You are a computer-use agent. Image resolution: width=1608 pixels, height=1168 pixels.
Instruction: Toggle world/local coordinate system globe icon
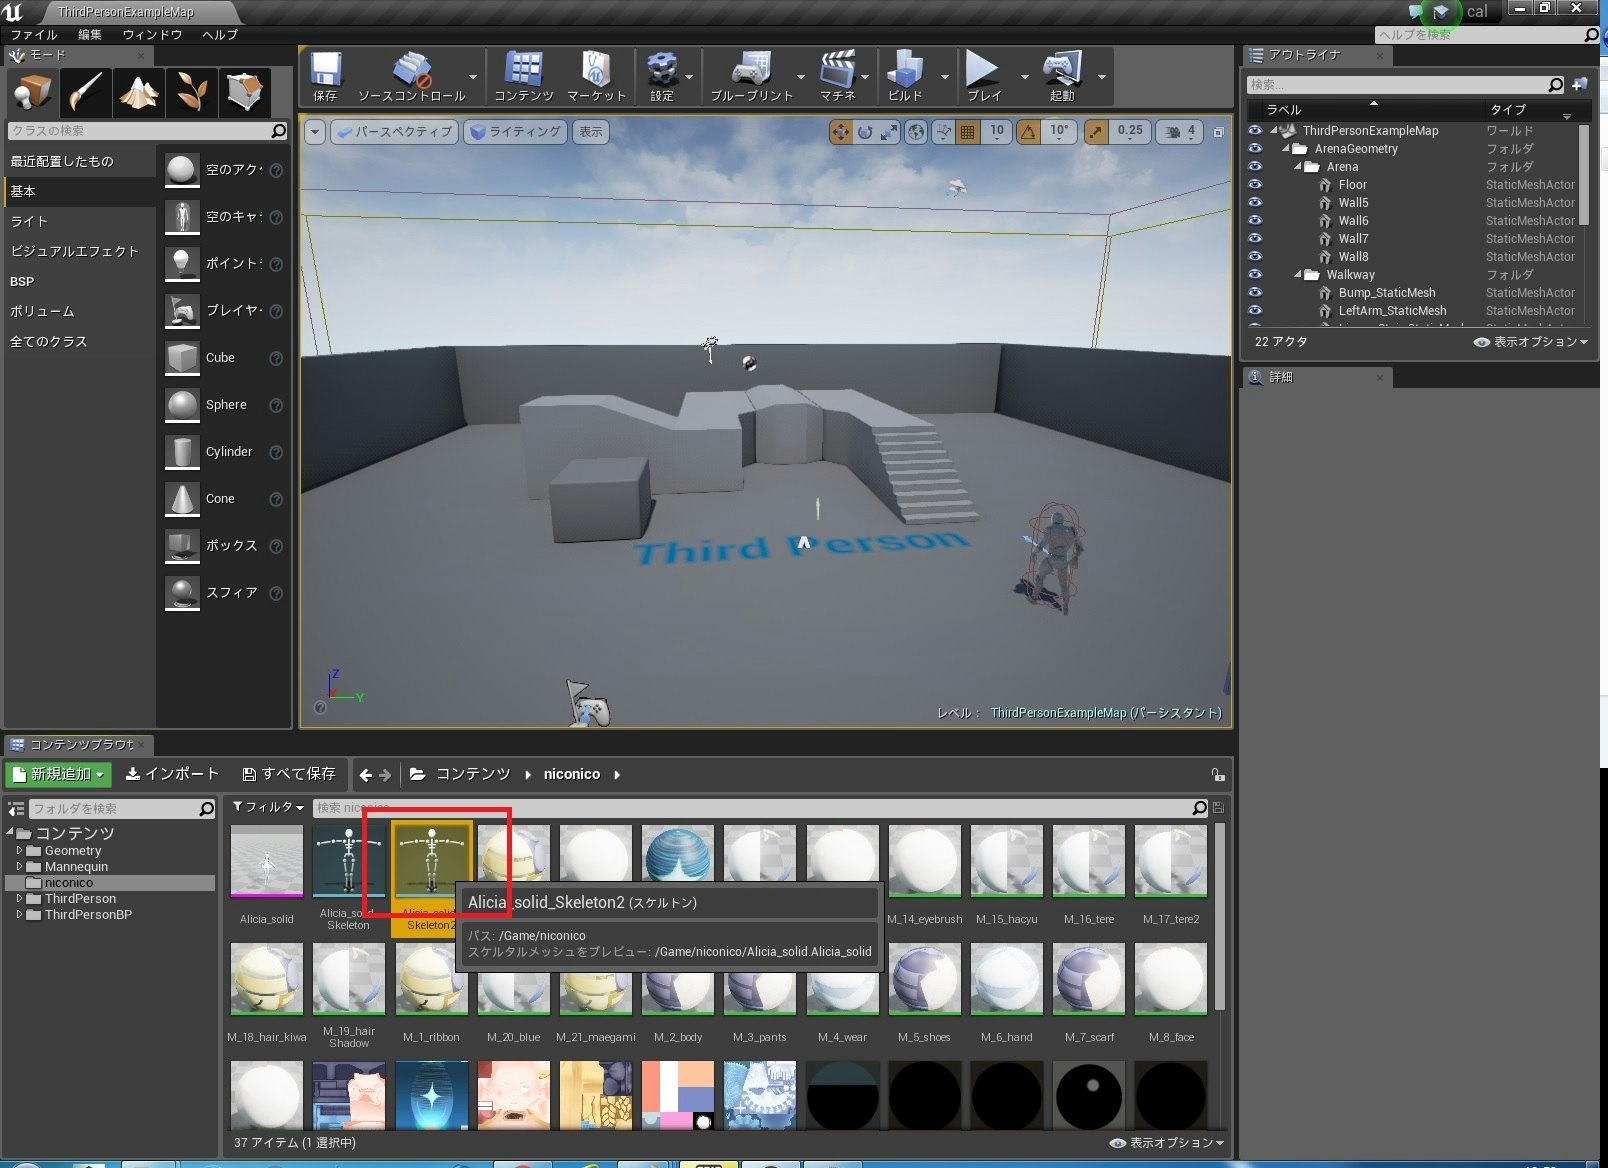pyautogui.click(x=916, y=132)
